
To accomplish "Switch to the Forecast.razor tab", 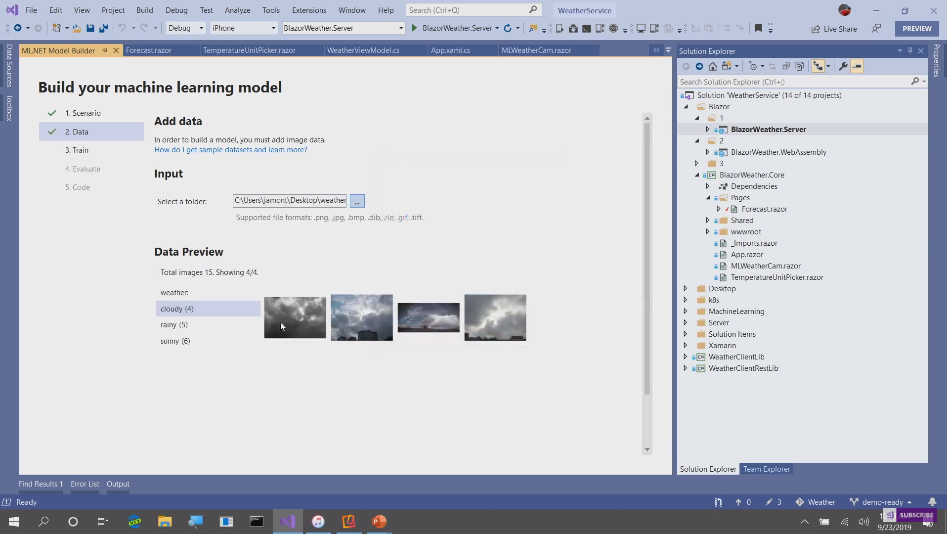I will pyautogui.click(x=147, y=50).
